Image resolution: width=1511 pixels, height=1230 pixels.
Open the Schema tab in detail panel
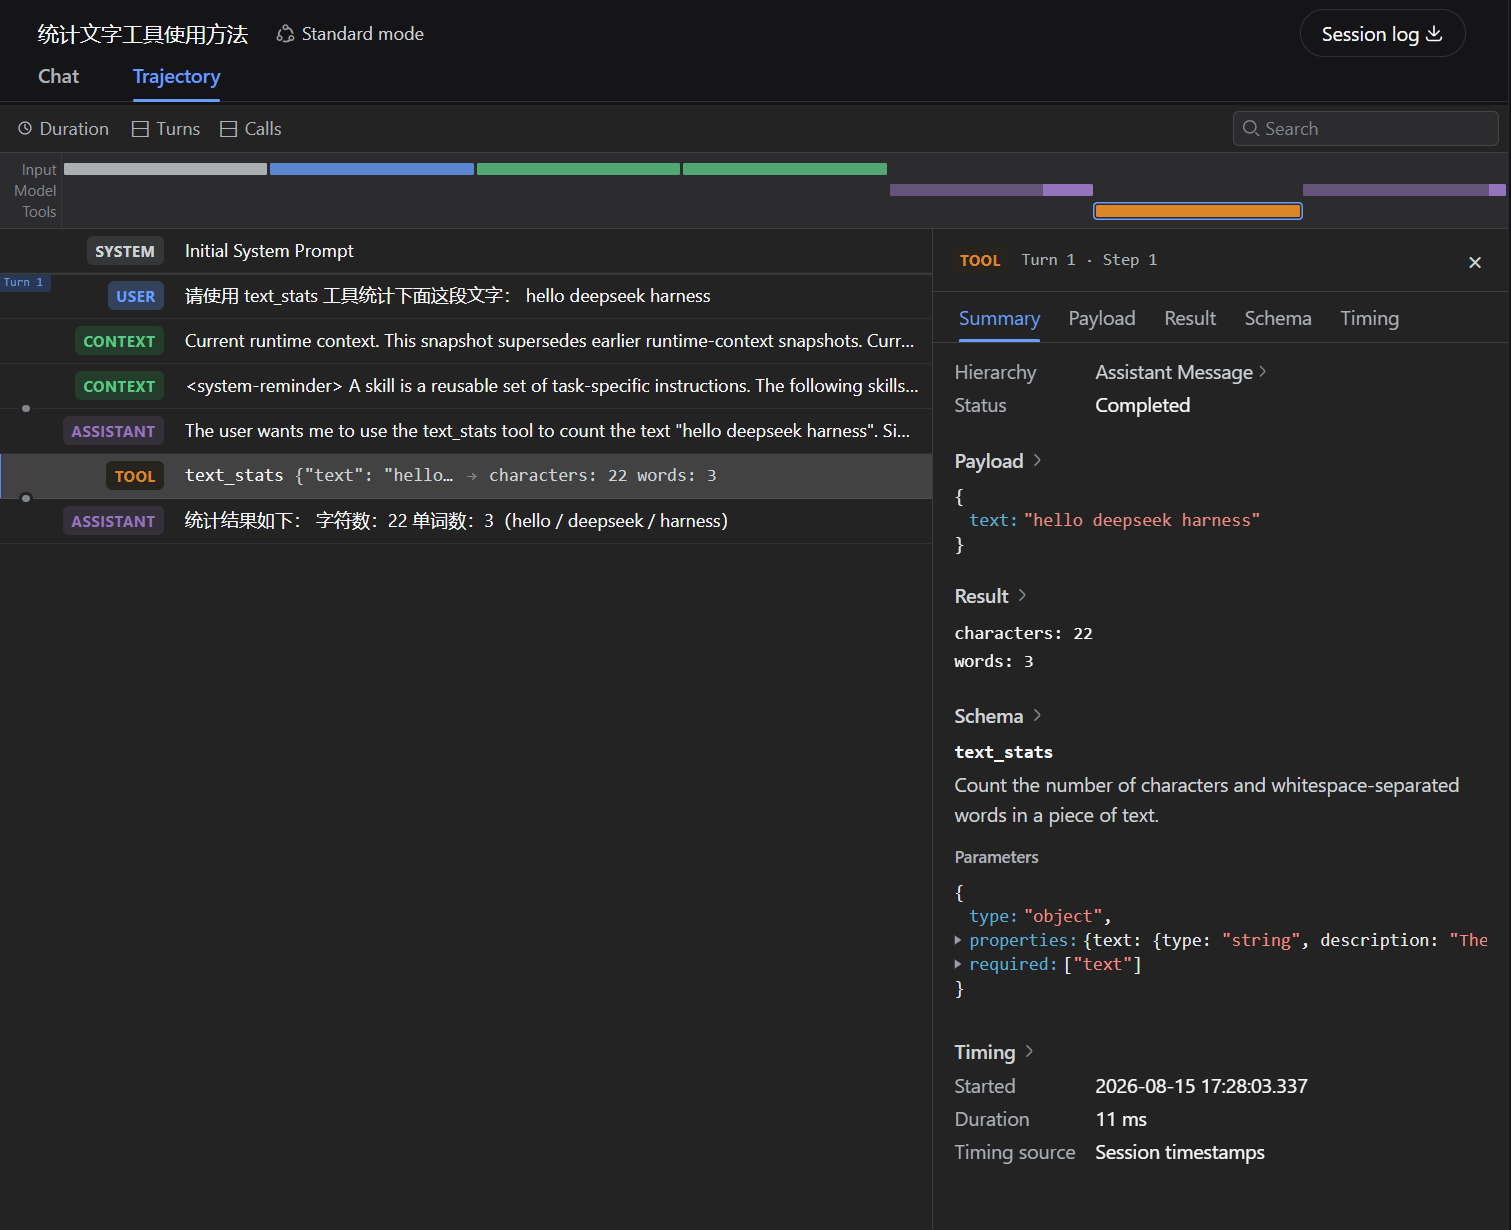pyautogui.click(x=1278, y=318)
